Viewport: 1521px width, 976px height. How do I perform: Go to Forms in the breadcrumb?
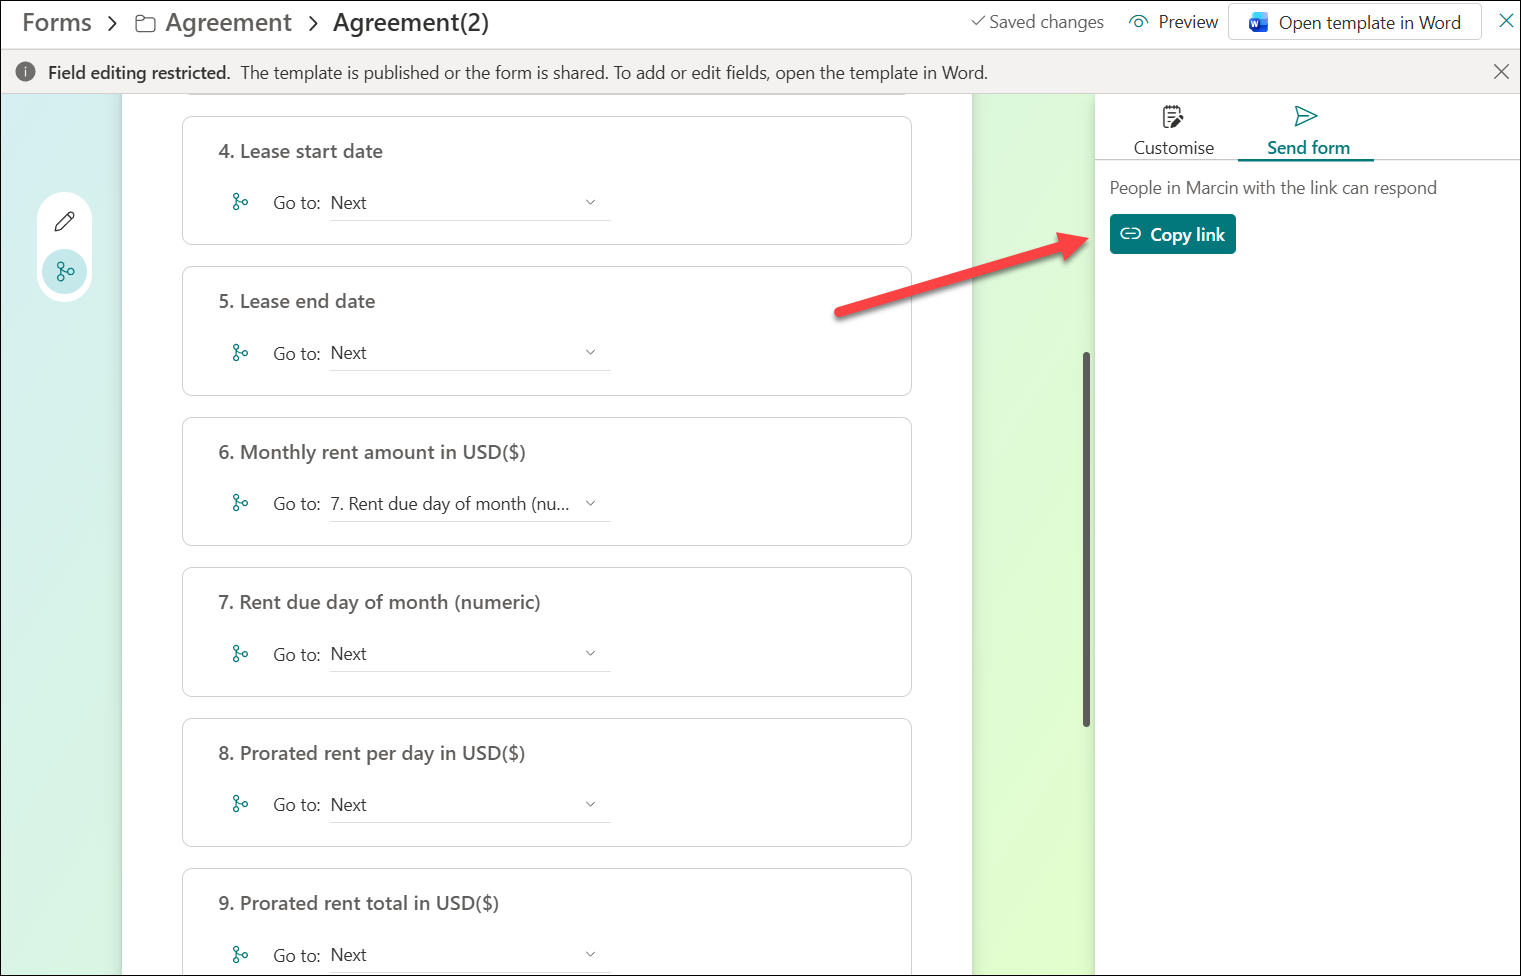point(57,23)
